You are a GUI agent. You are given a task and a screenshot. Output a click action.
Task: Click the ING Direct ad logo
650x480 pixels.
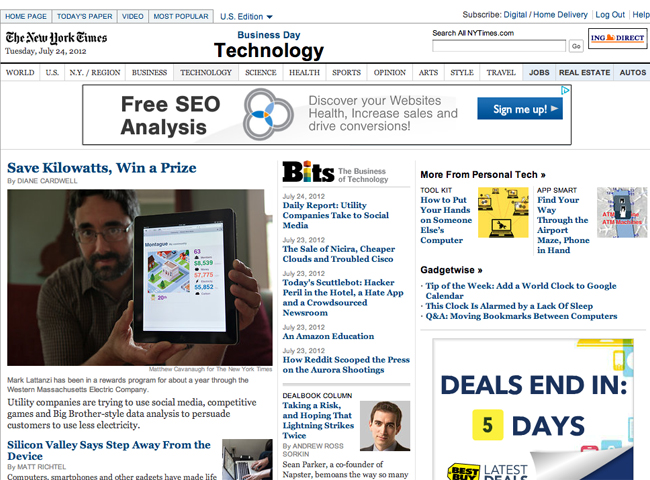[x=617, y=38]
